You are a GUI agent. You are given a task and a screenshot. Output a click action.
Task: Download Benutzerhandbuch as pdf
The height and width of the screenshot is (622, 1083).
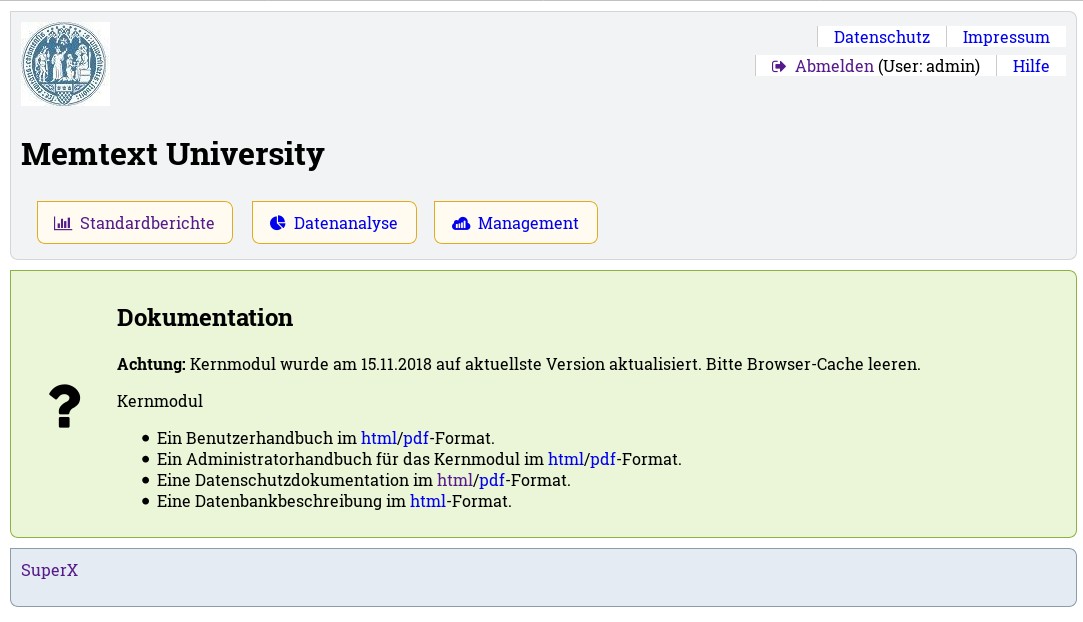(416, 438)
